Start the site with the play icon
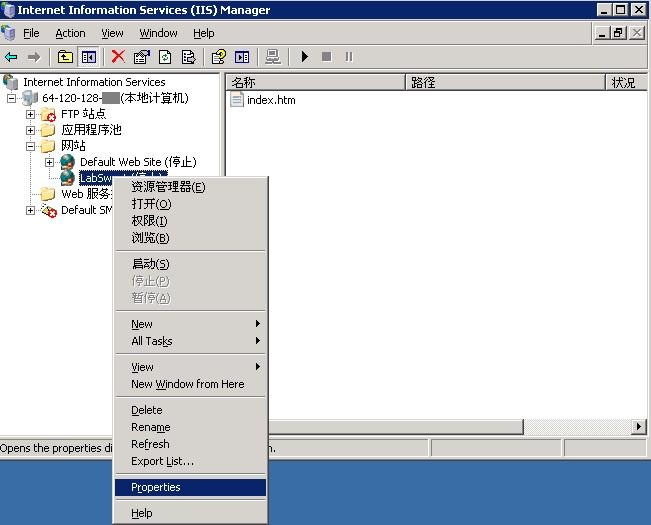The image size is (651, 525). pos(305,56)
